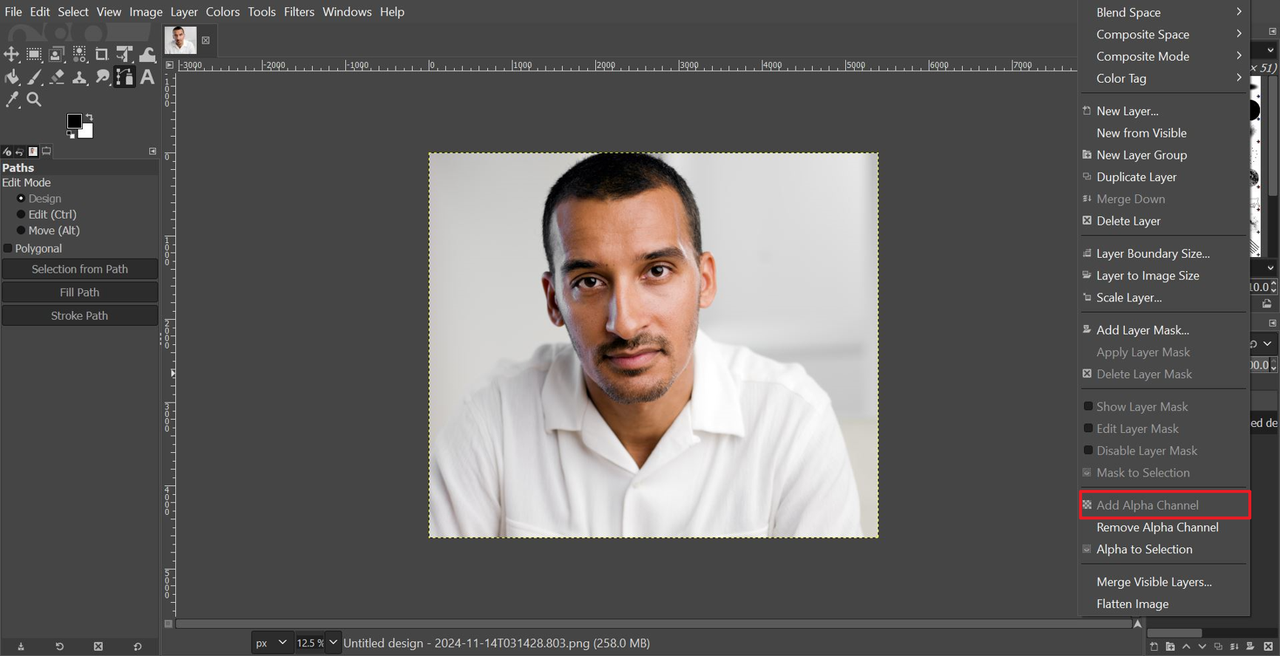Viewport: 1280px width, 656px height.
Task: Select the Eraser tool
Action: (57, 77)
